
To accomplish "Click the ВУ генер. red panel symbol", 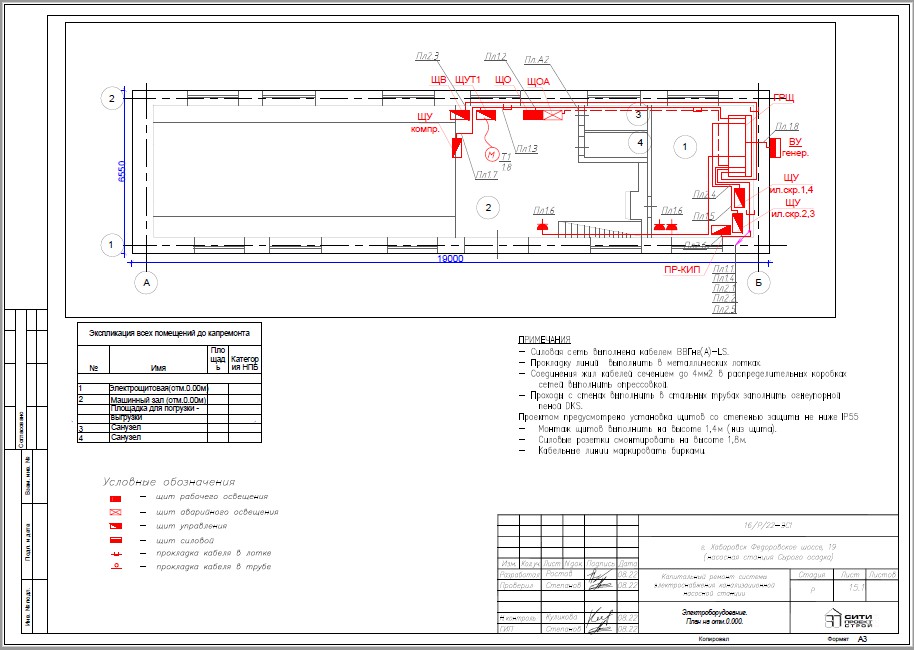I will click(x=775, y=147).
